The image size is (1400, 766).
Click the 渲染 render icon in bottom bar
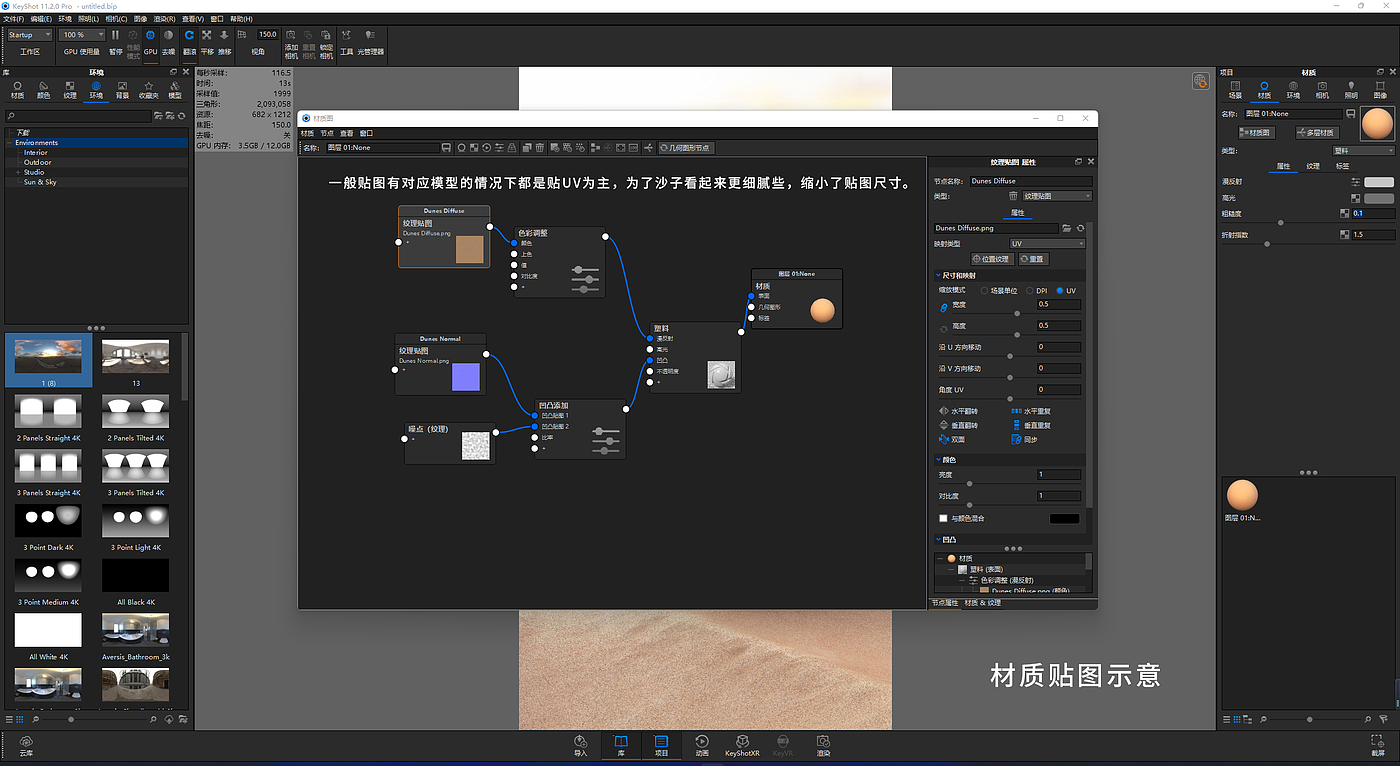822,745
